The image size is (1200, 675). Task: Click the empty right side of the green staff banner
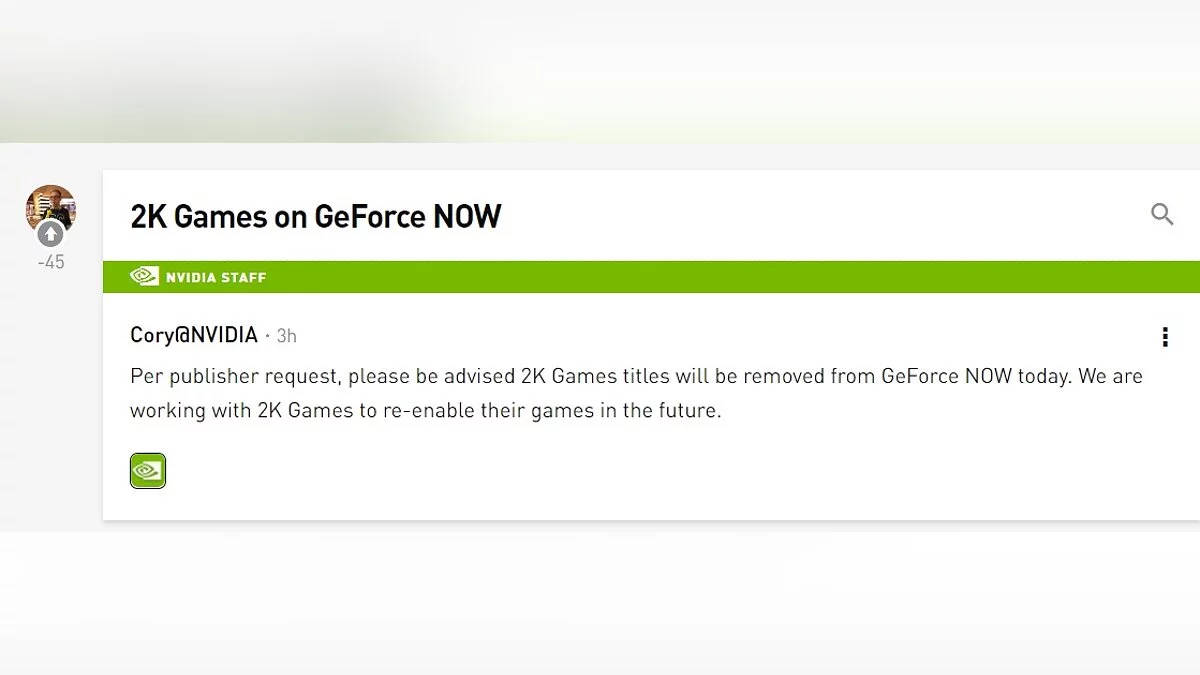click(800, 277)
